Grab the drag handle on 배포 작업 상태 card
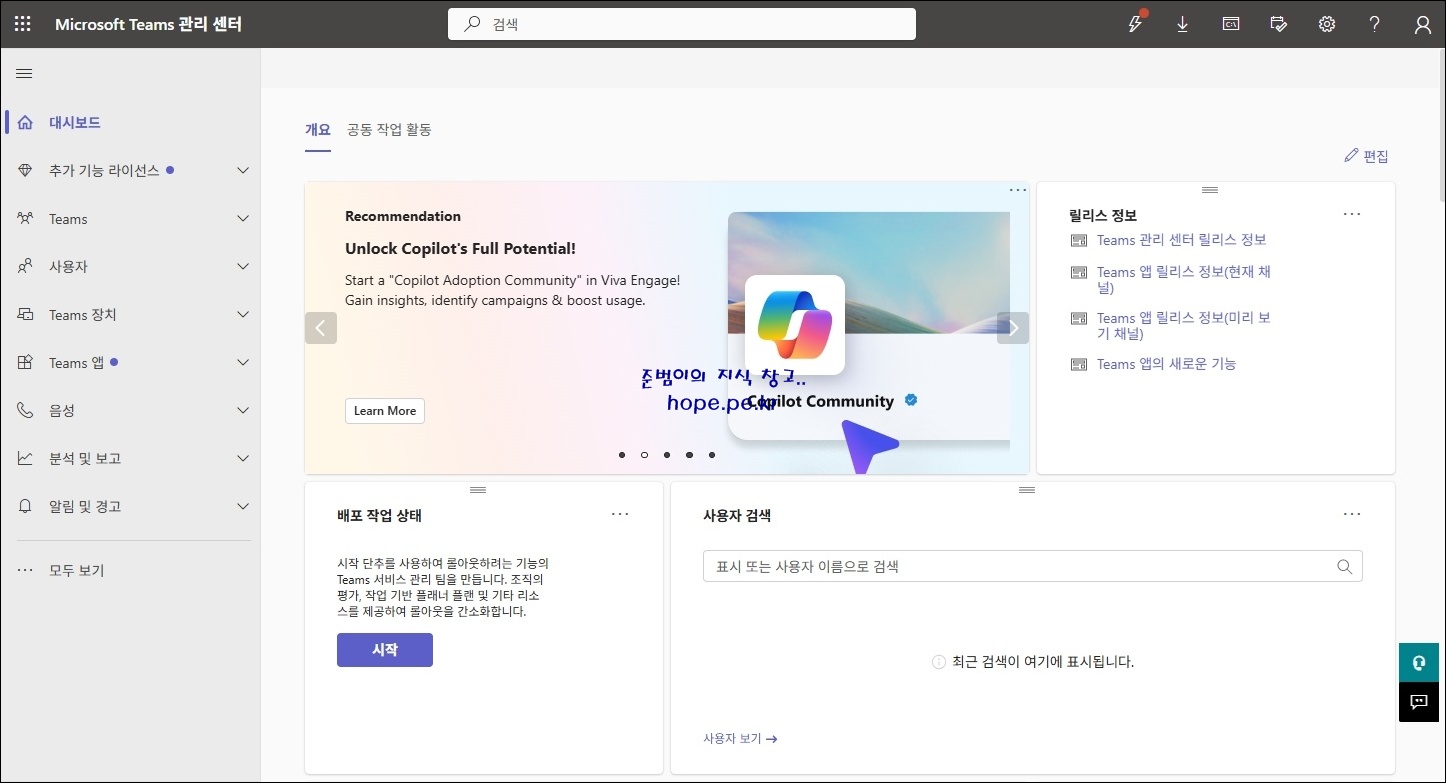Image resolution: width=1446 pixels, height=783 pixels. tap(478, 490)
